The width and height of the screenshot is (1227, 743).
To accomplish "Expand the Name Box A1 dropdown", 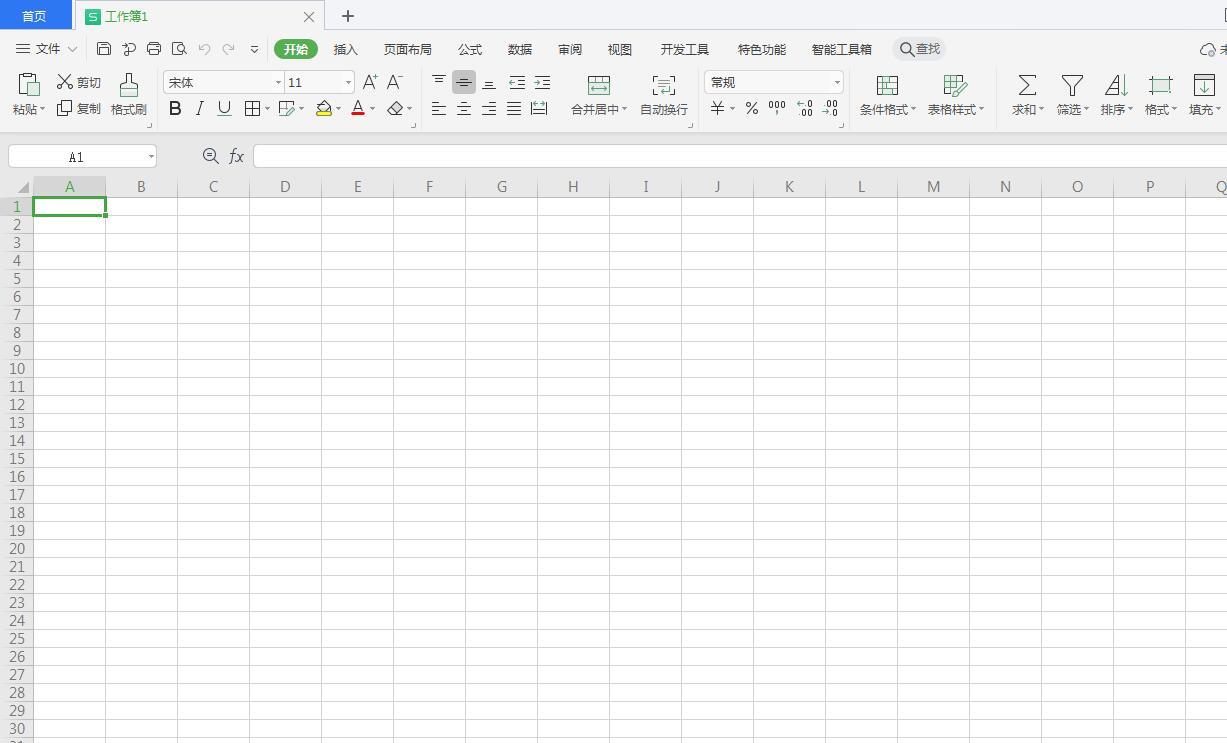I will pos(151,157).
